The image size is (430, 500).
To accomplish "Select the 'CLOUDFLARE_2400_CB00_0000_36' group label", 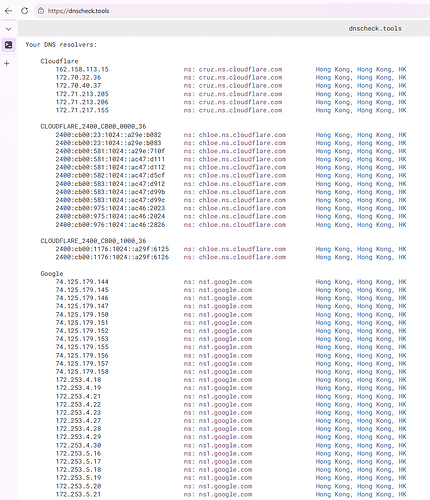I will click(93, 126).
